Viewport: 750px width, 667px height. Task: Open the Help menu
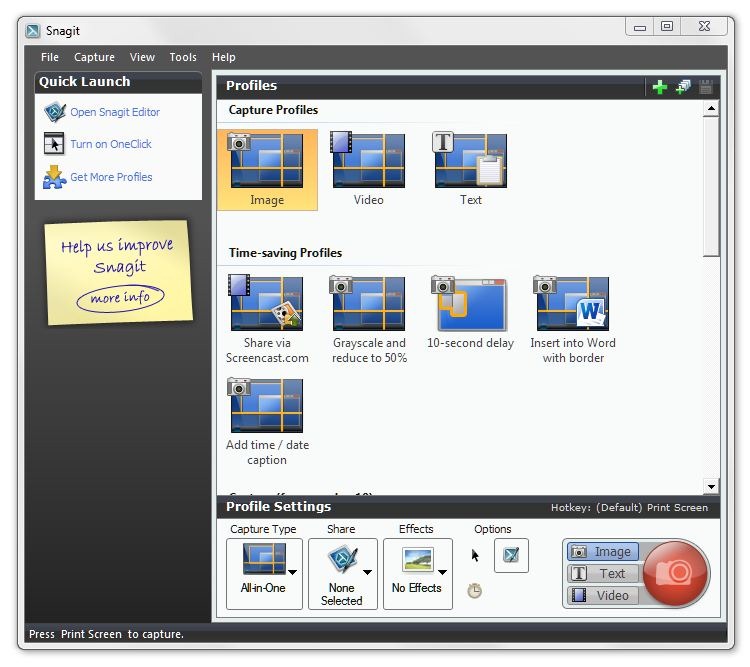223,57
